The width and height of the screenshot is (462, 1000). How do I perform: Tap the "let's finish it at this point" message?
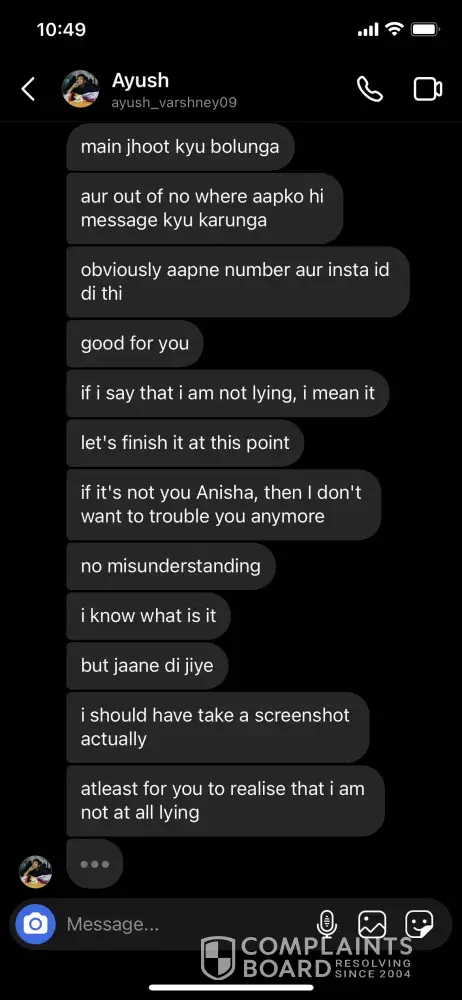[185, 443]
